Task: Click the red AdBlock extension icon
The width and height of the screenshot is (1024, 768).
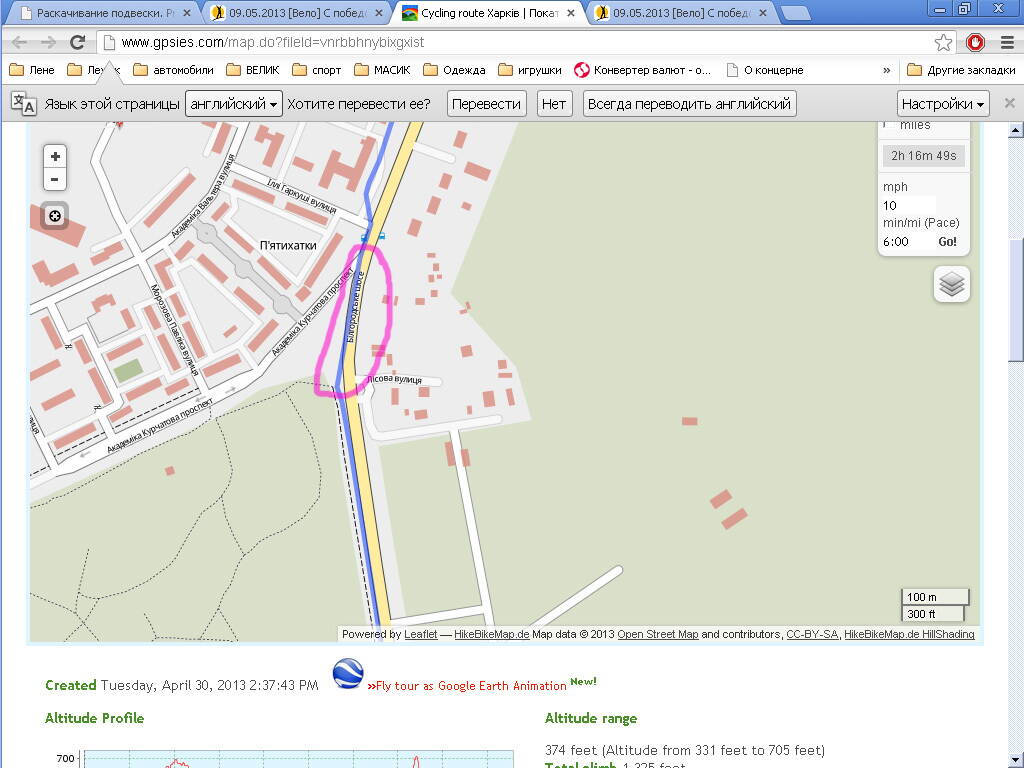Action: point(975,43)
